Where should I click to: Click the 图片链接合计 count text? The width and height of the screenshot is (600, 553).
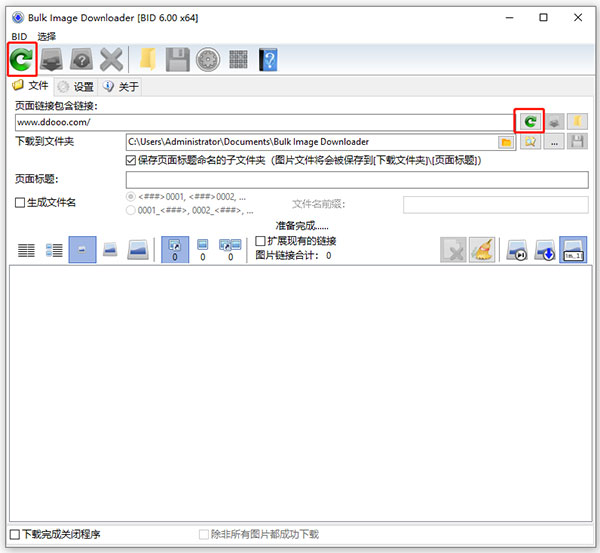293,255
